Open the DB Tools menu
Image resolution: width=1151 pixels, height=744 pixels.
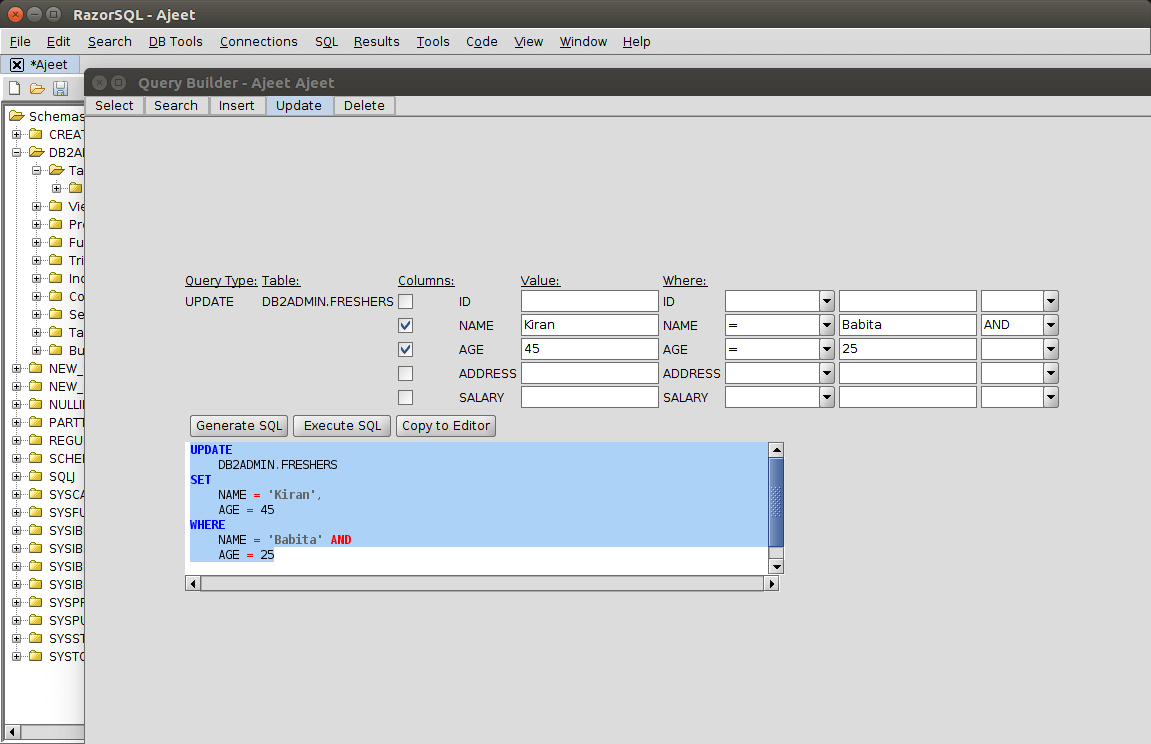[175, 42]
